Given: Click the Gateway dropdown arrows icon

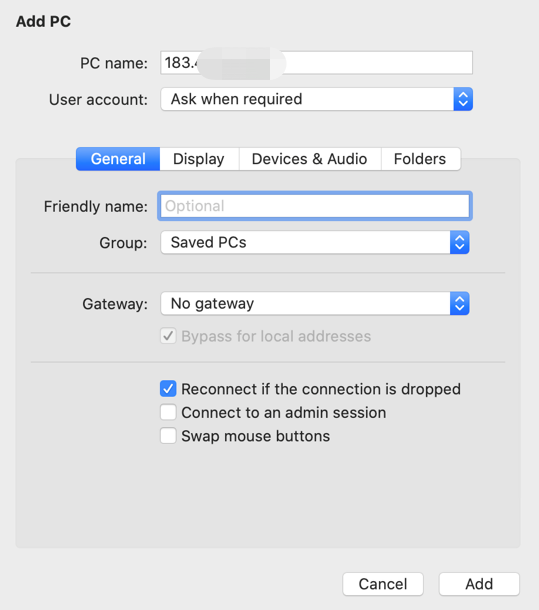Looking at the screenshot, I should coord(460,303).
